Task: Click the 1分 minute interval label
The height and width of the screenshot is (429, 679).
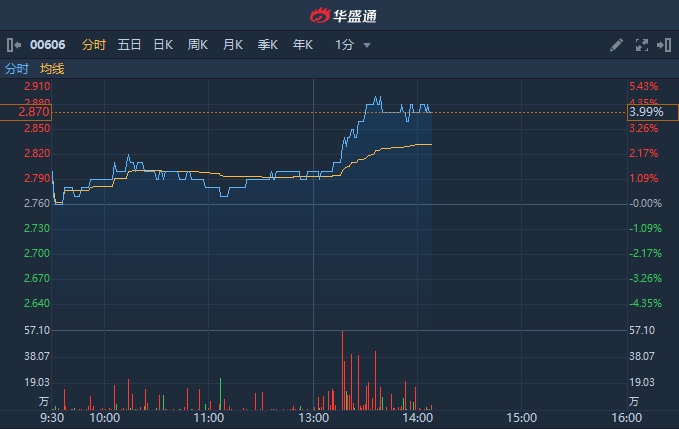Action: [344, 45]
